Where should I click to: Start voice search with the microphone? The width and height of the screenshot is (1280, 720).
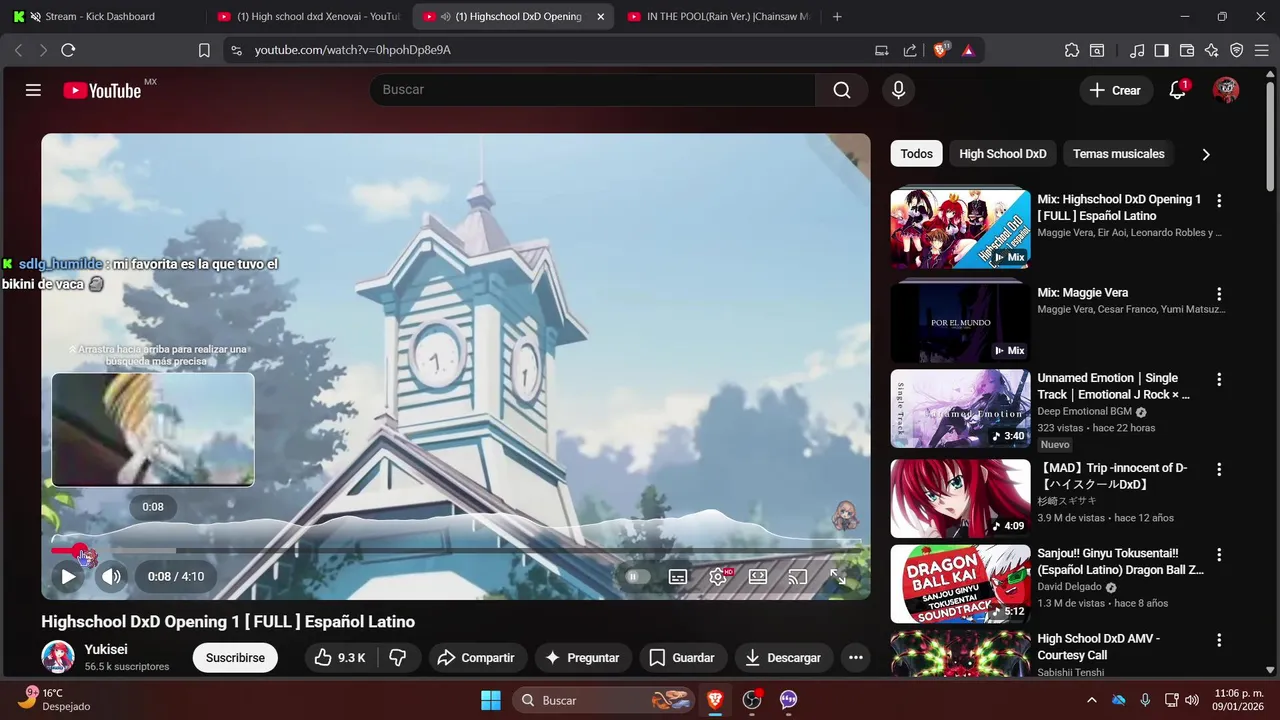point(898,90)
